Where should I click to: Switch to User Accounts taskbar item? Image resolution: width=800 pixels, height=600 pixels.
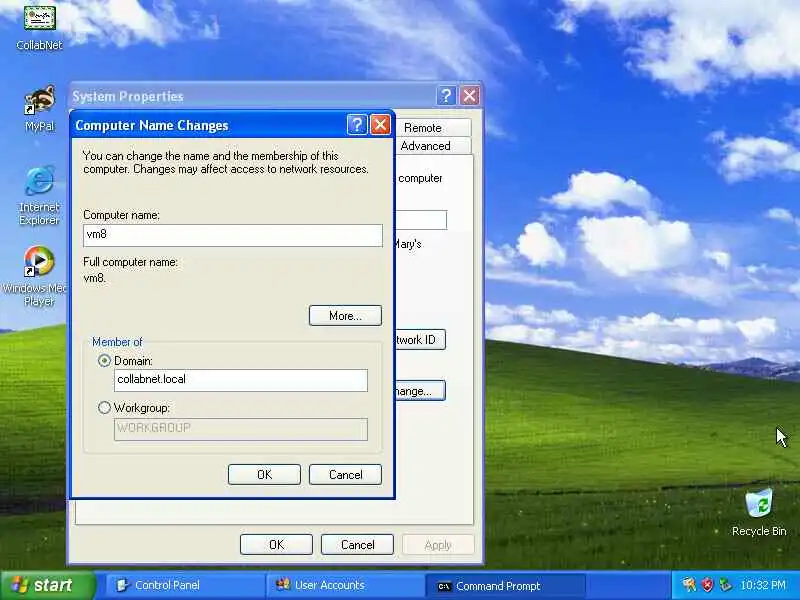click(x=345, y=585)
